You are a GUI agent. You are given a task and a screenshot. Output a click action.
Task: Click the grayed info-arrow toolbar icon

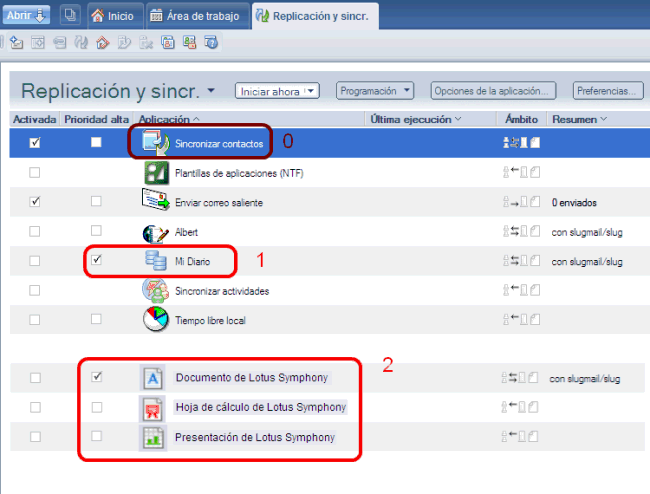click(124, 42)
